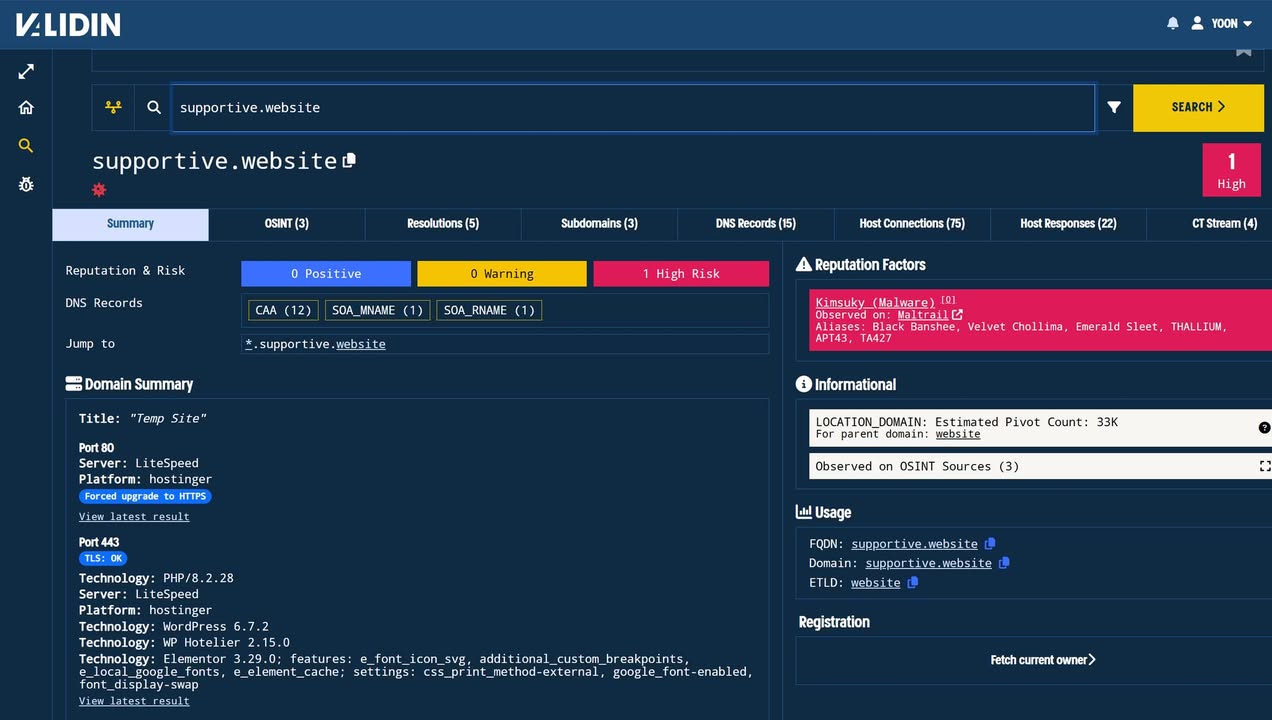The image size is (1272, 720).
Task: Switch to the Subdomains tab
Action: click(599, 224)
